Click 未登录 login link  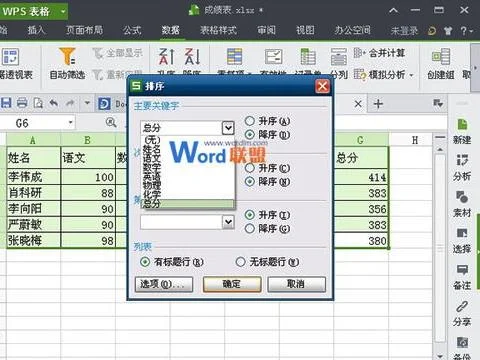click(x=404, y=31)
